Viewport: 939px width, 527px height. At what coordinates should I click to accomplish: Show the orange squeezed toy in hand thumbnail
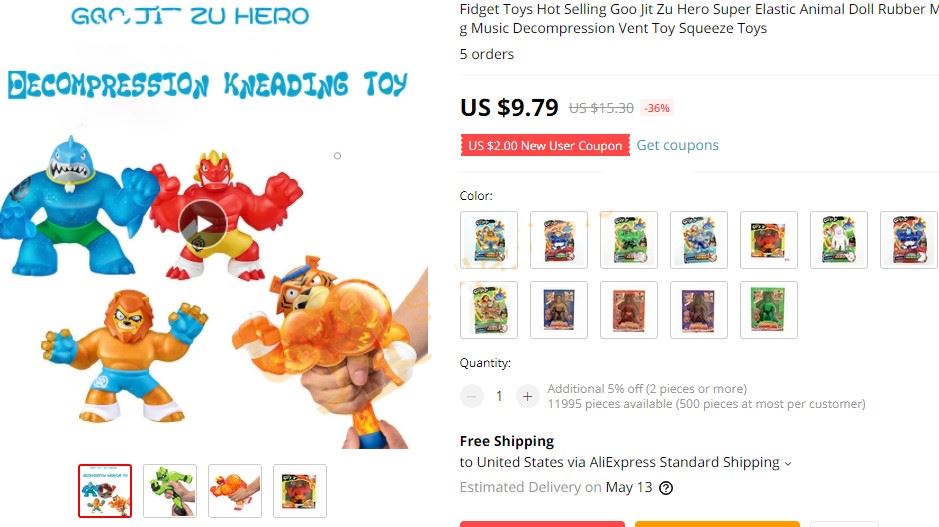[235, 491]
